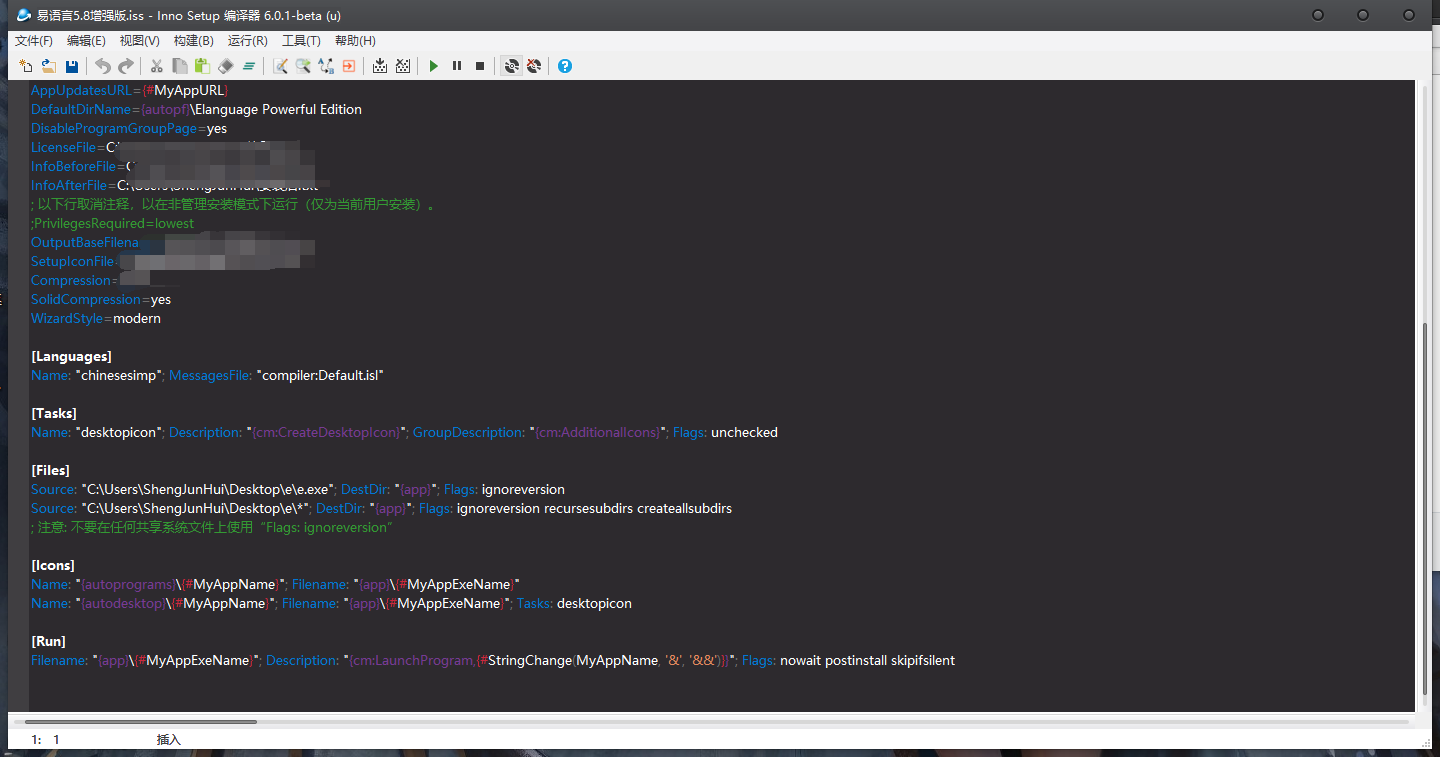Open an existing script file
Viewport: 1440px width, 757px height.
(x=48, y=66)
